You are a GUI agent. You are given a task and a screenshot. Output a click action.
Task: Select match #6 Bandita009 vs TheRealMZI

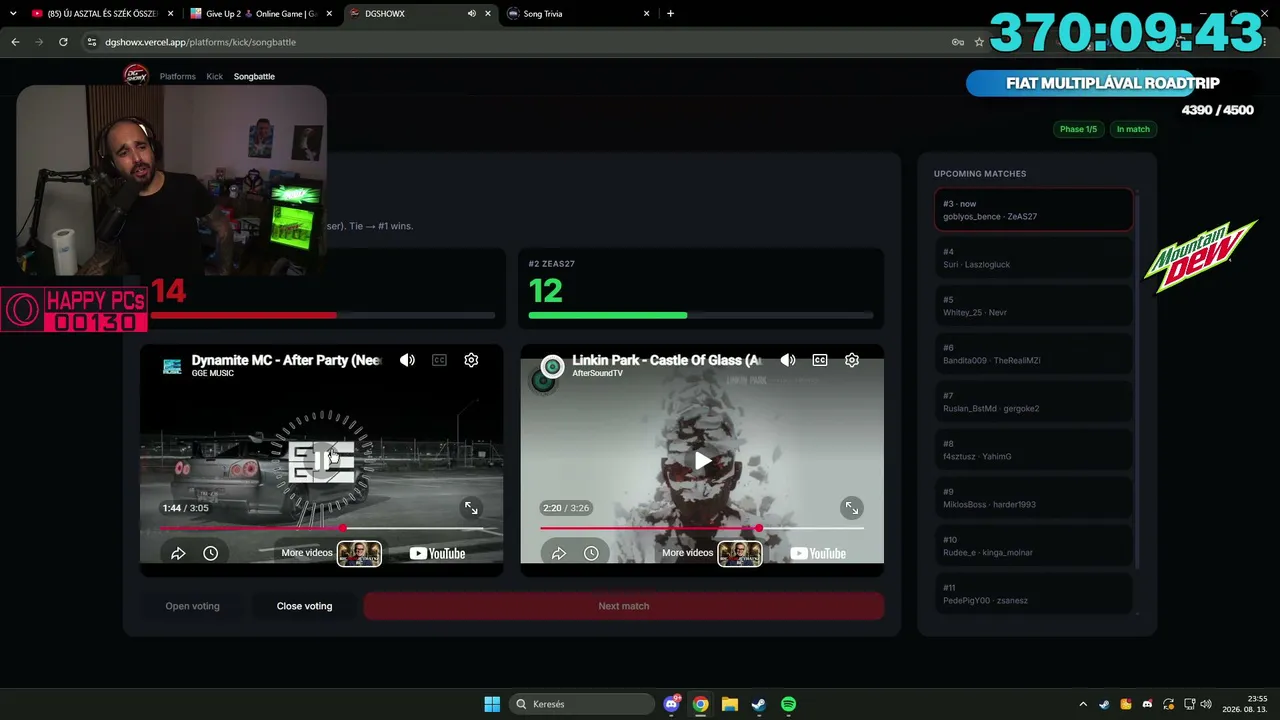click(x=1034, y=354)
